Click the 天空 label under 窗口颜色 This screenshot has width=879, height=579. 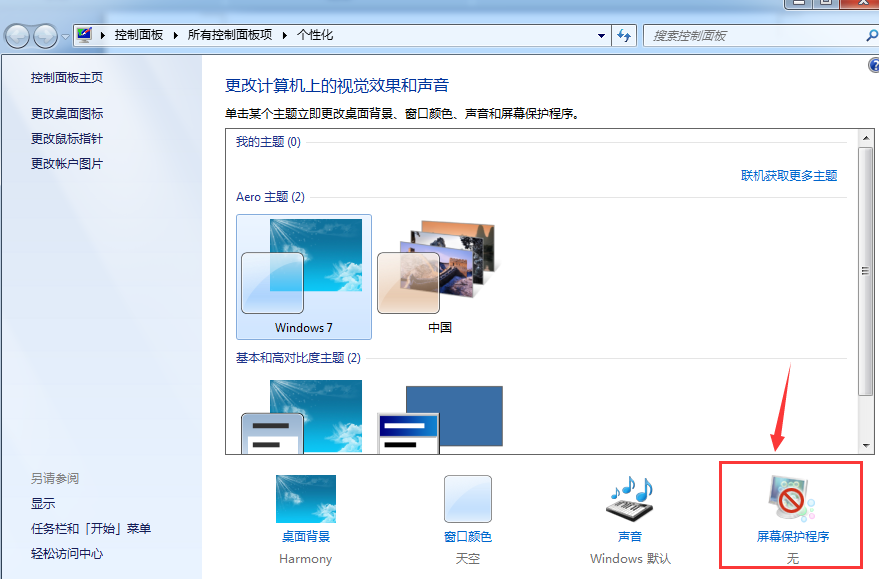pyautogui.click(x=468, y=559)
